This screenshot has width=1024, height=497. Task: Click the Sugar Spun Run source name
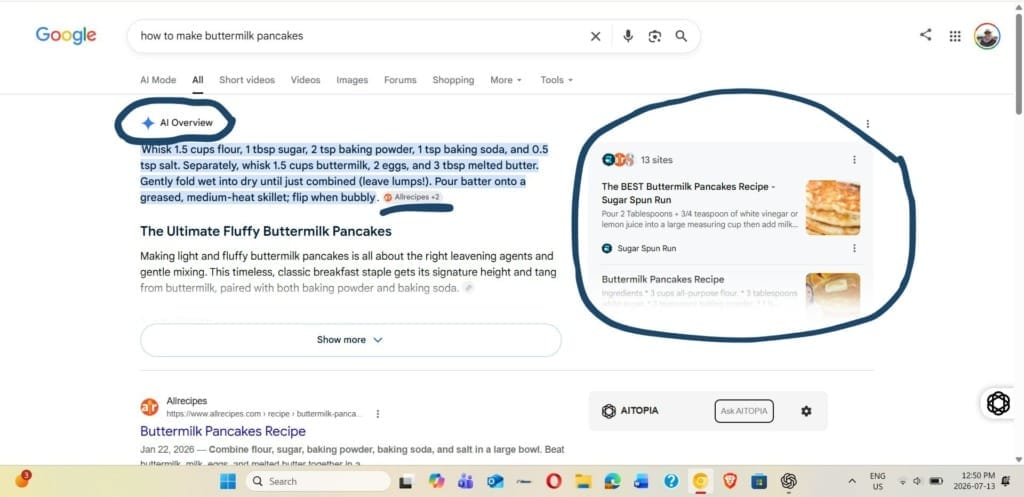tap(647, 248)
